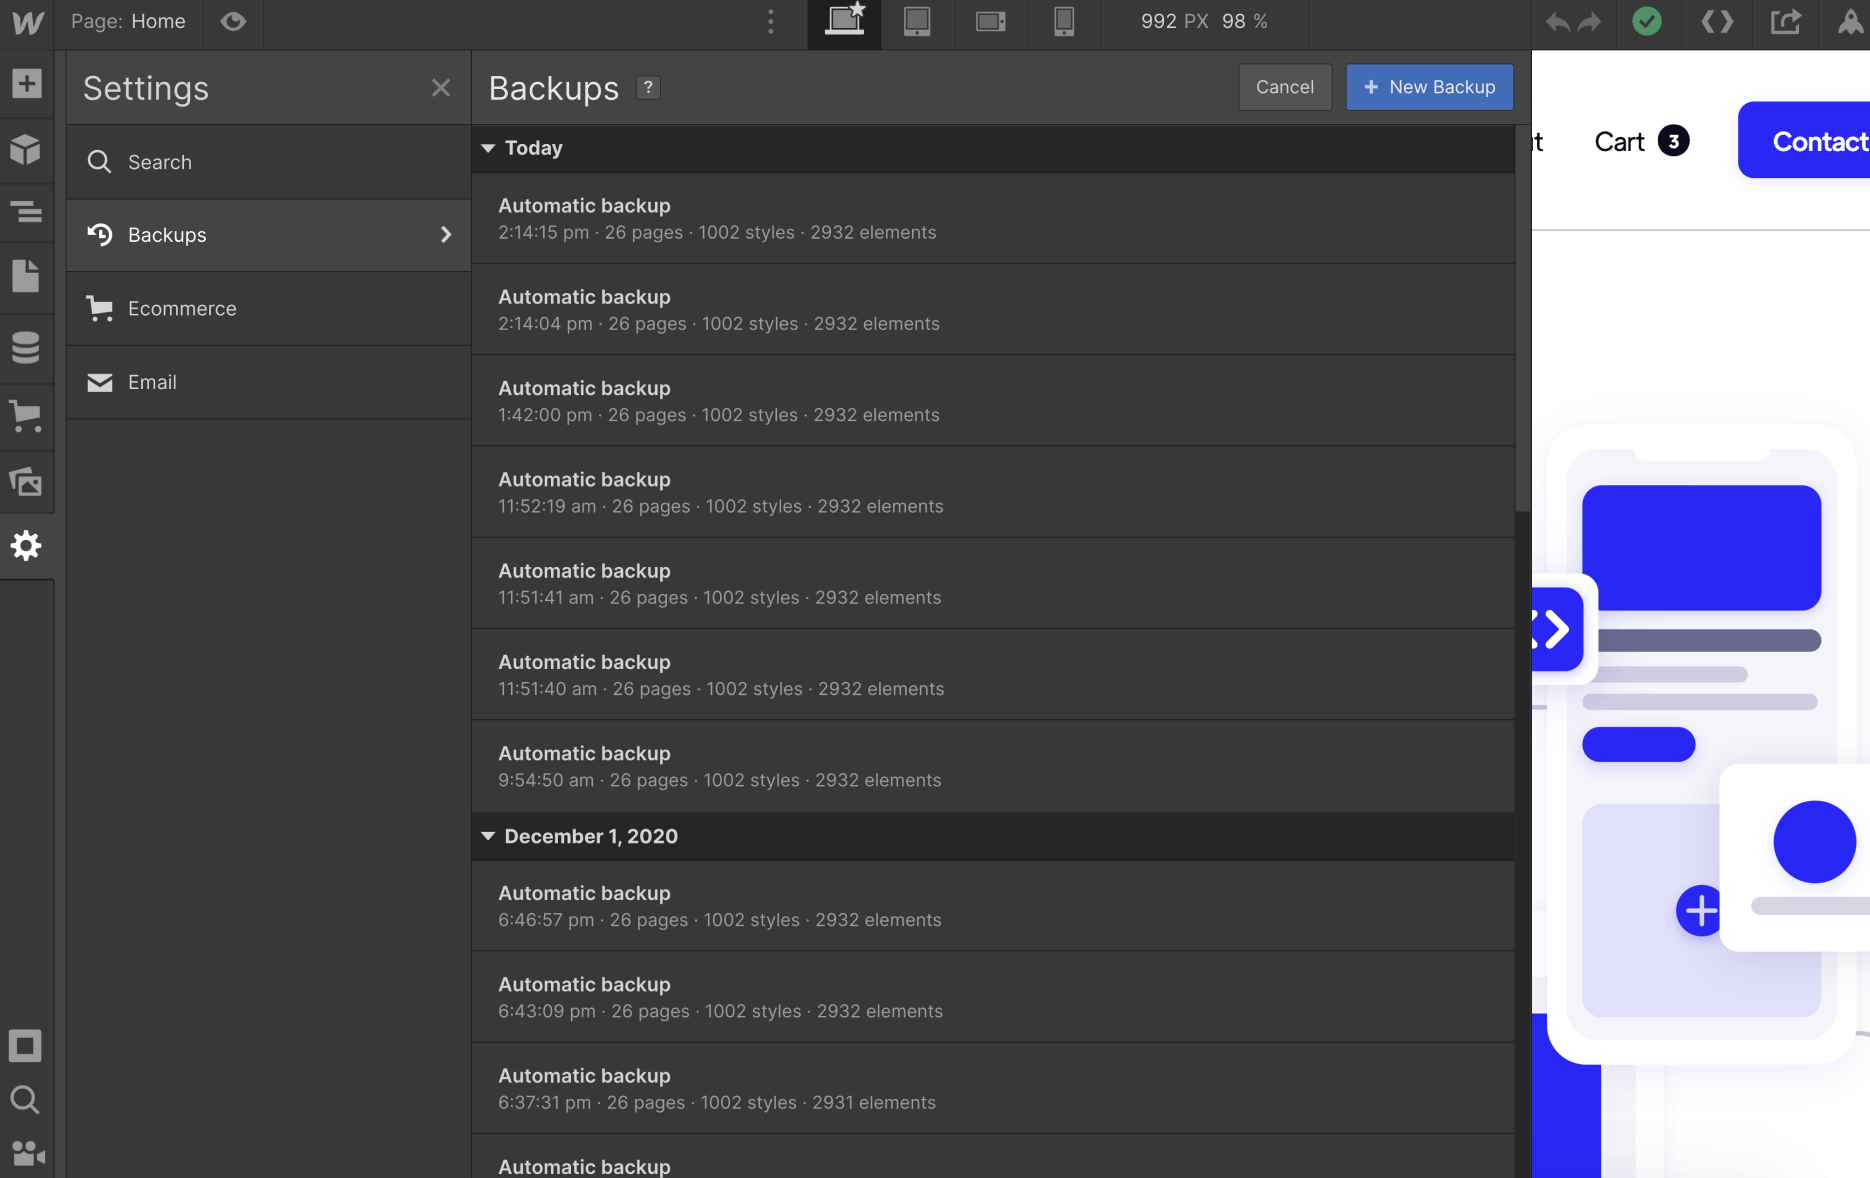Viewport: 1870px width, 1178px height.
Task: Open the canvas settings three-dot menu
Action: [770, 22]
